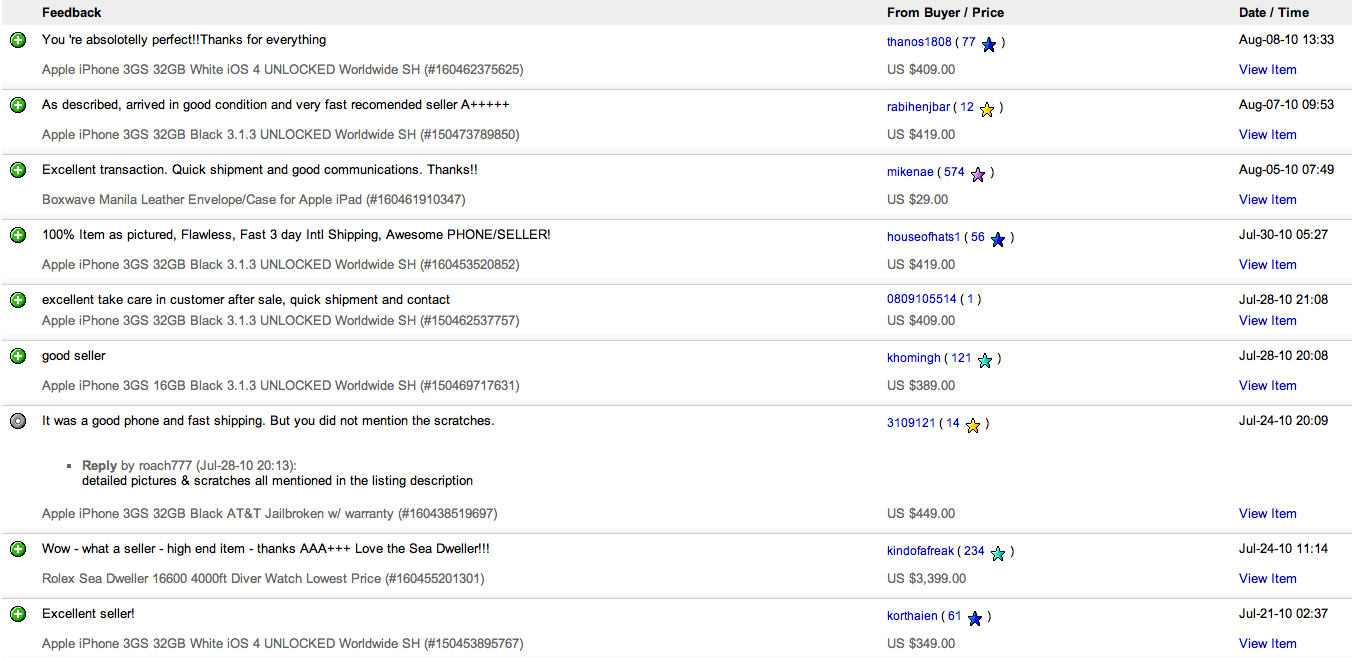
Task: Select 'Reply by roach777' text line
Action: (189, 466)
